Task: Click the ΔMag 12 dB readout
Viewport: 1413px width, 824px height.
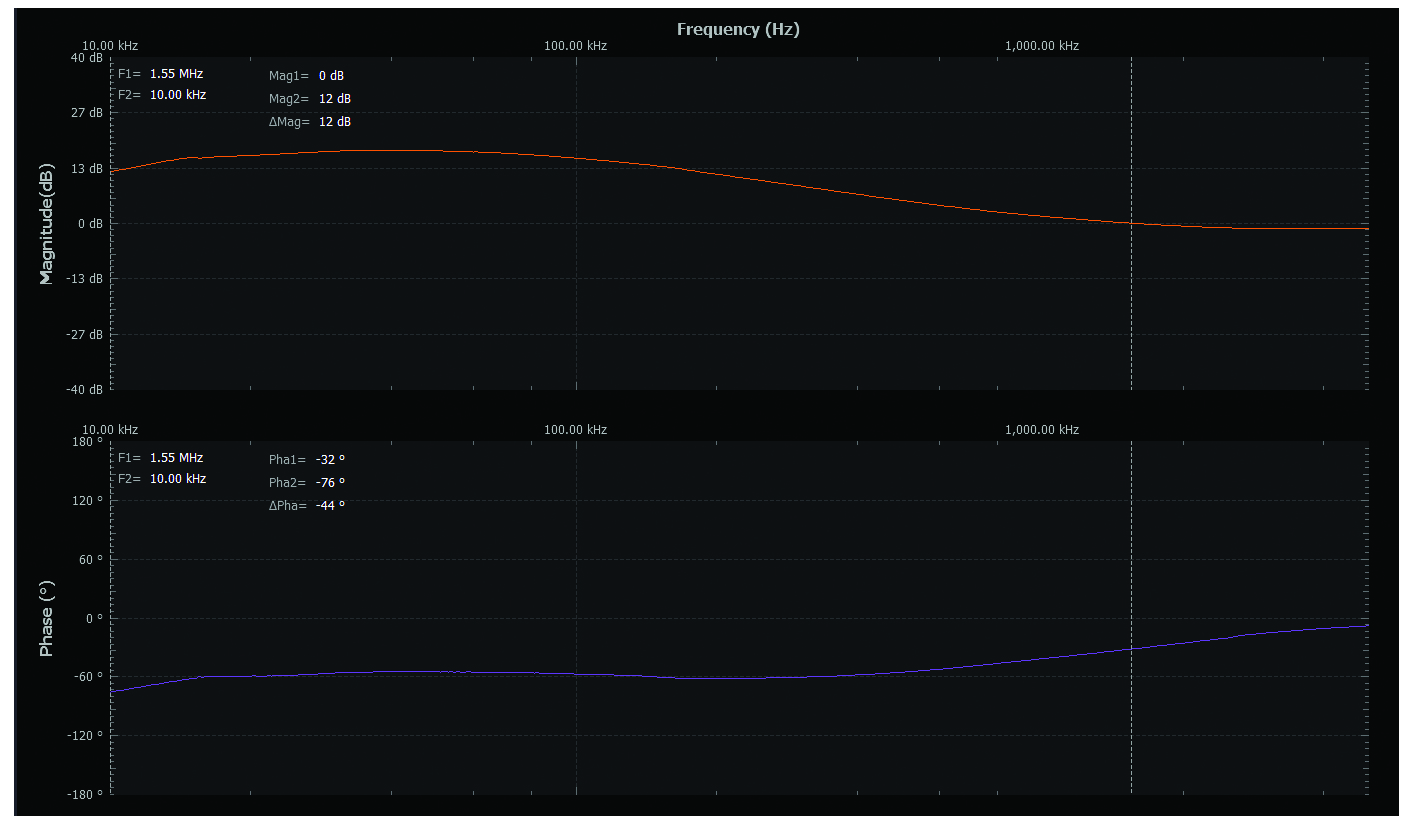Action: (x=335, y=122)
